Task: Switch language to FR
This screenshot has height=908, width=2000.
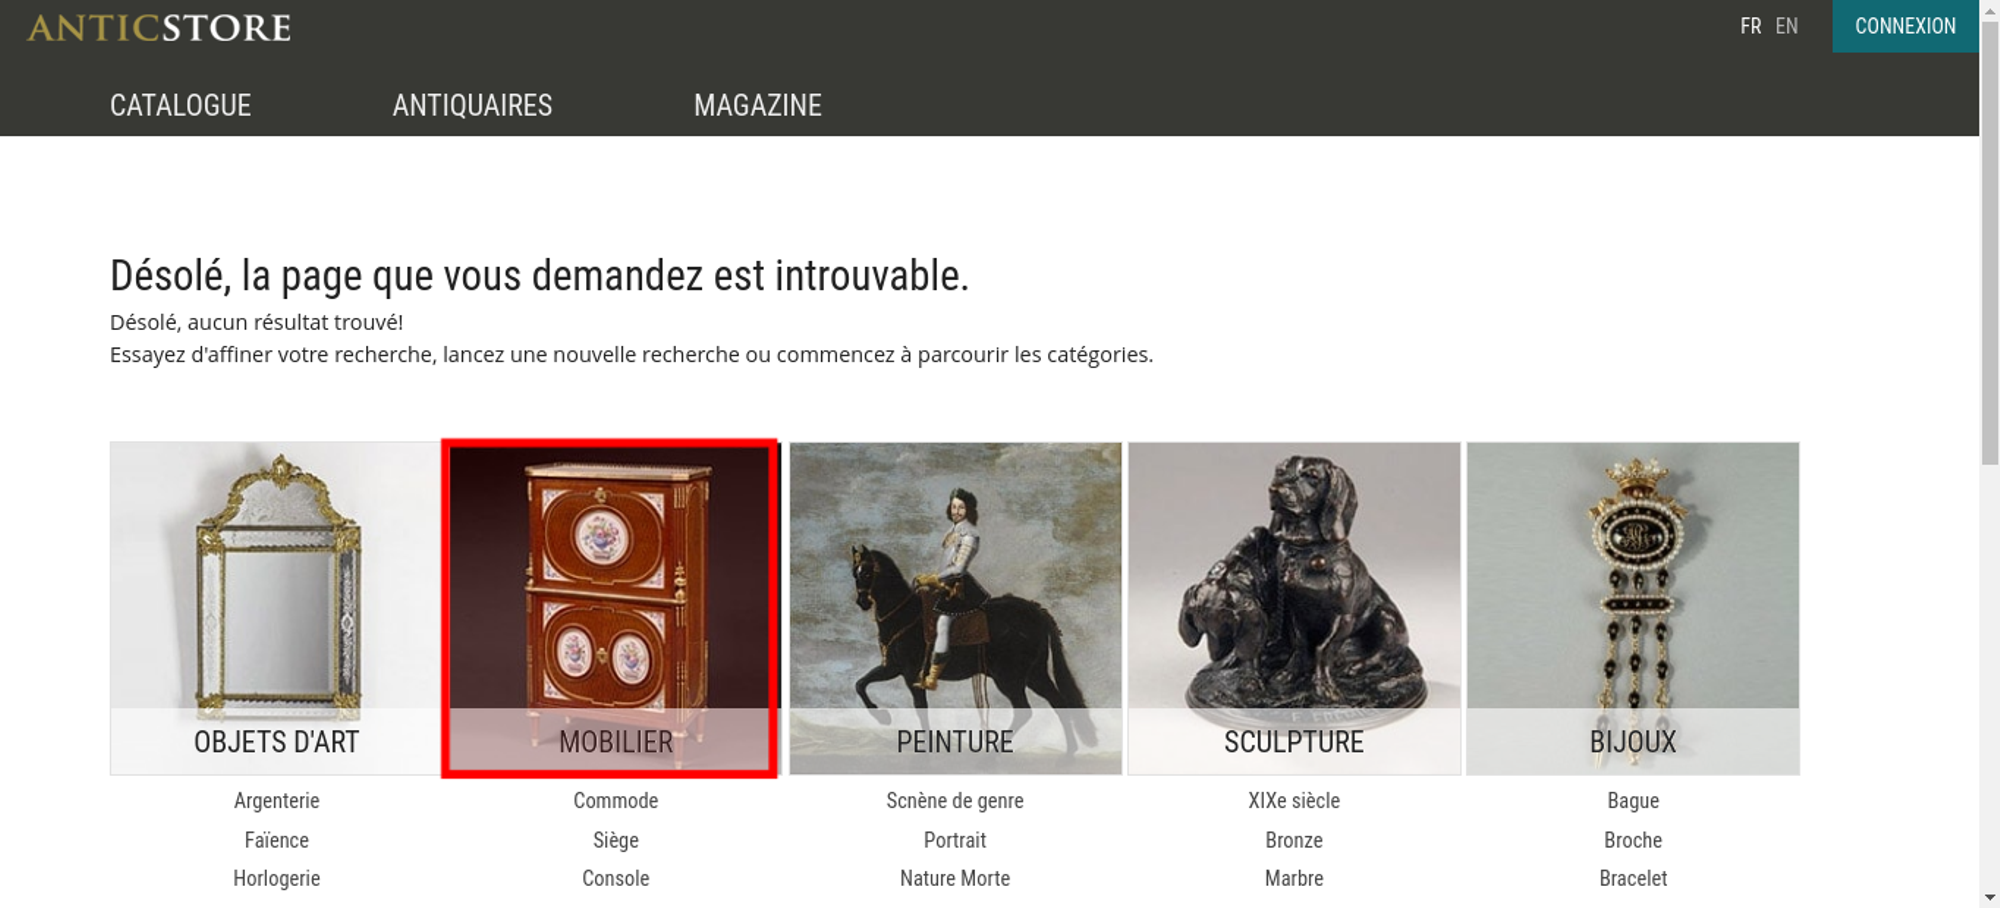Action: pyautogui.click(x=1750, y=26)
